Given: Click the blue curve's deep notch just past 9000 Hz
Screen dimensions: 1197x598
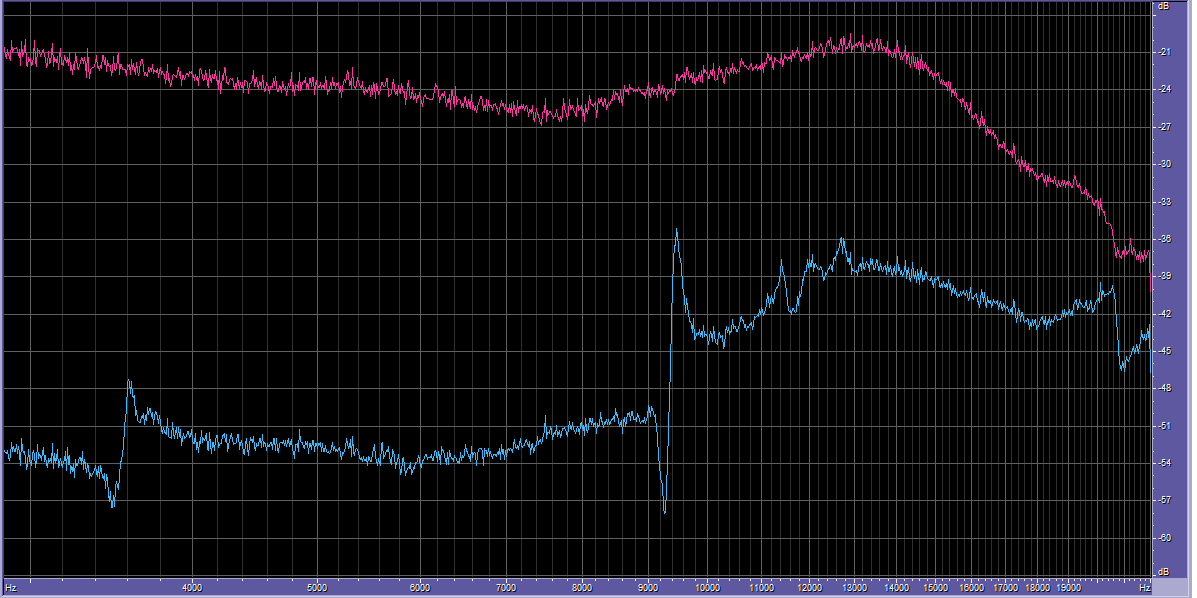Looking at the screenshot, I should 664,510.
